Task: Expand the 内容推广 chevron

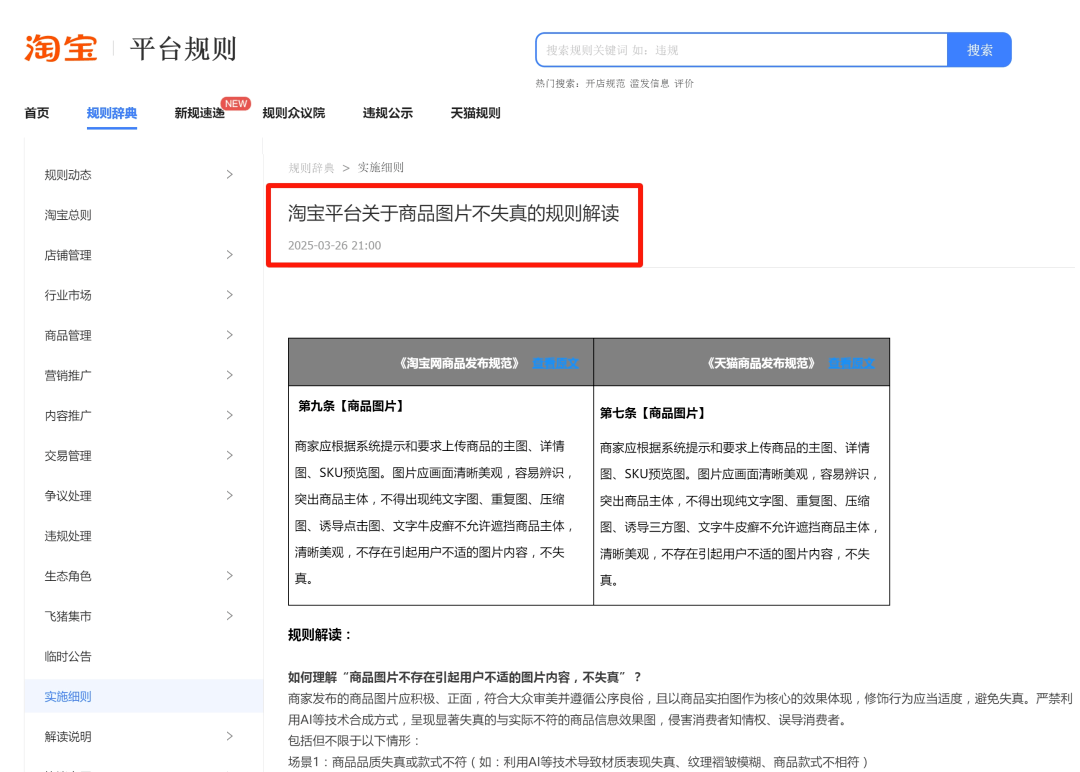Action: 229,415
